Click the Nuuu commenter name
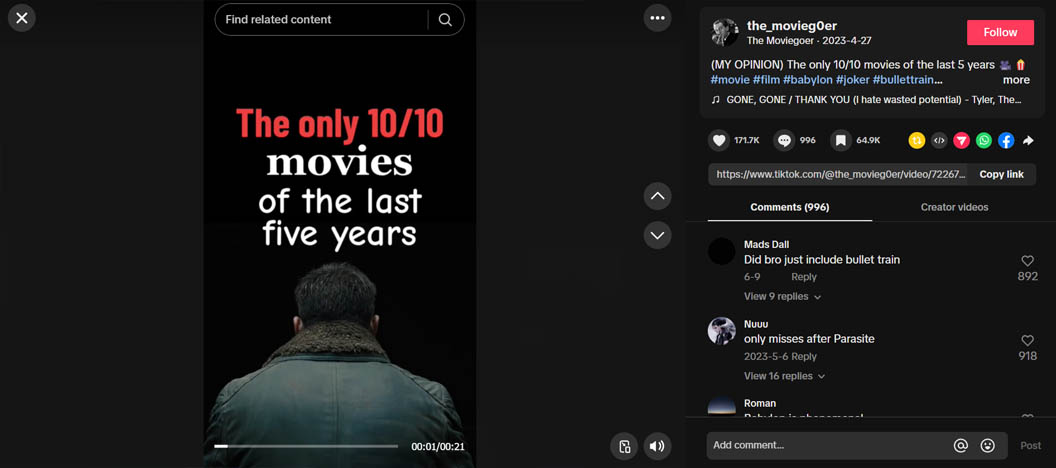The height and width of the screenshot is (468, 1056). (756, 324)
